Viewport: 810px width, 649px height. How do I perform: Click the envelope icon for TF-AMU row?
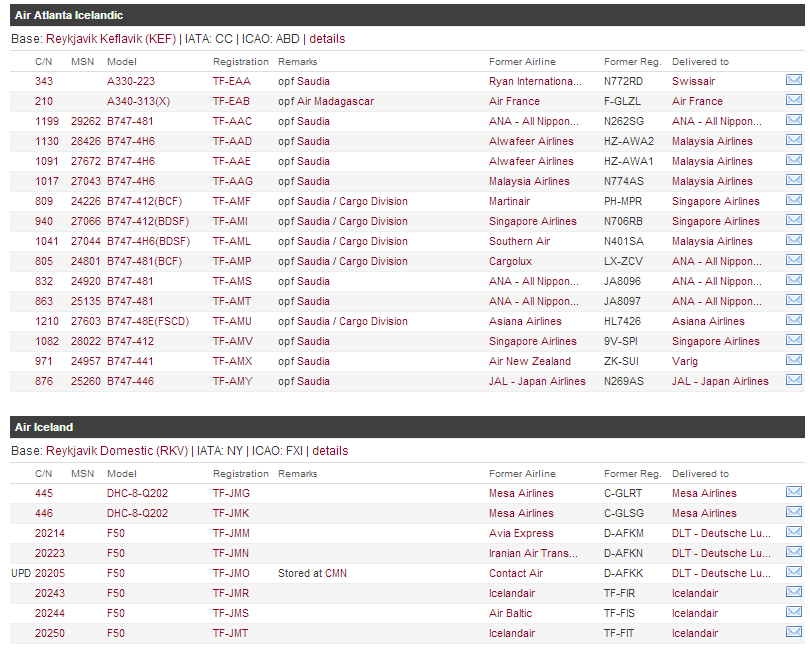(793, 320)
